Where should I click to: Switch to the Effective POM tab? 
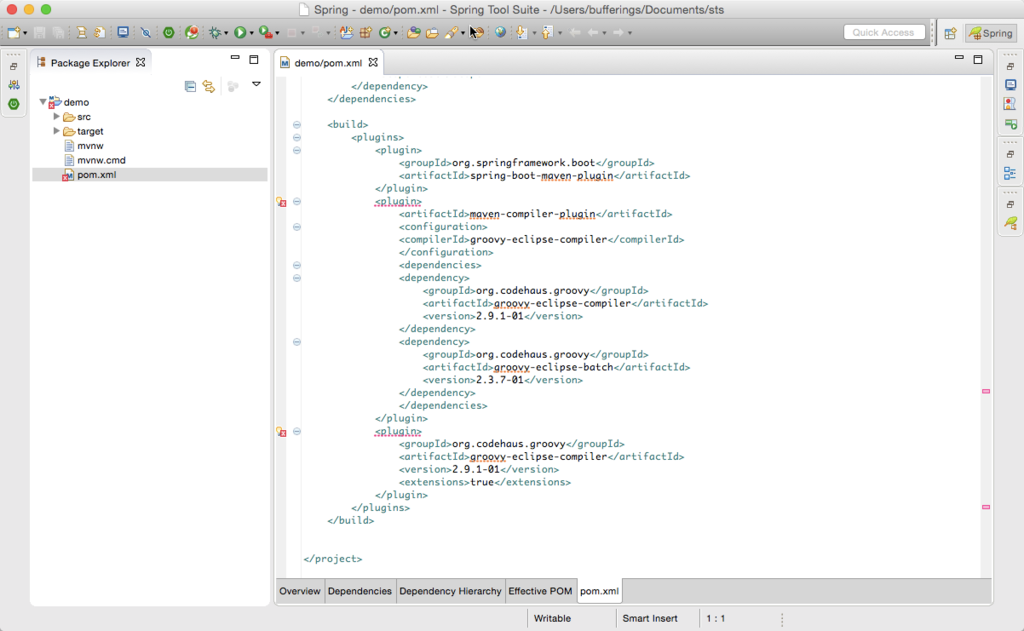pos(540,591)
